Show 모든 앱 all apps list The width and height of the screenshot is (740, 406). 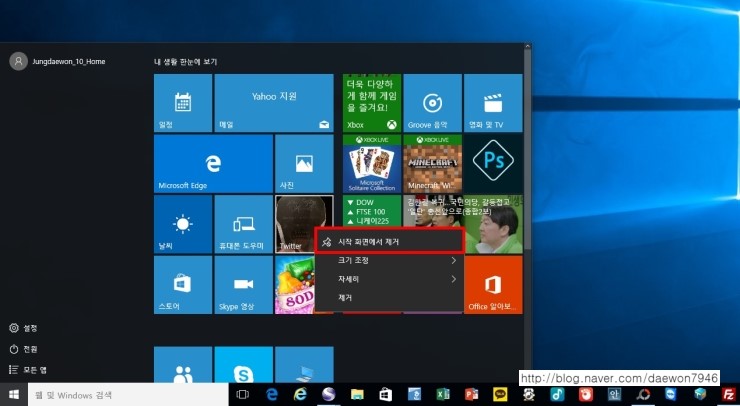(x=28, y=370)
